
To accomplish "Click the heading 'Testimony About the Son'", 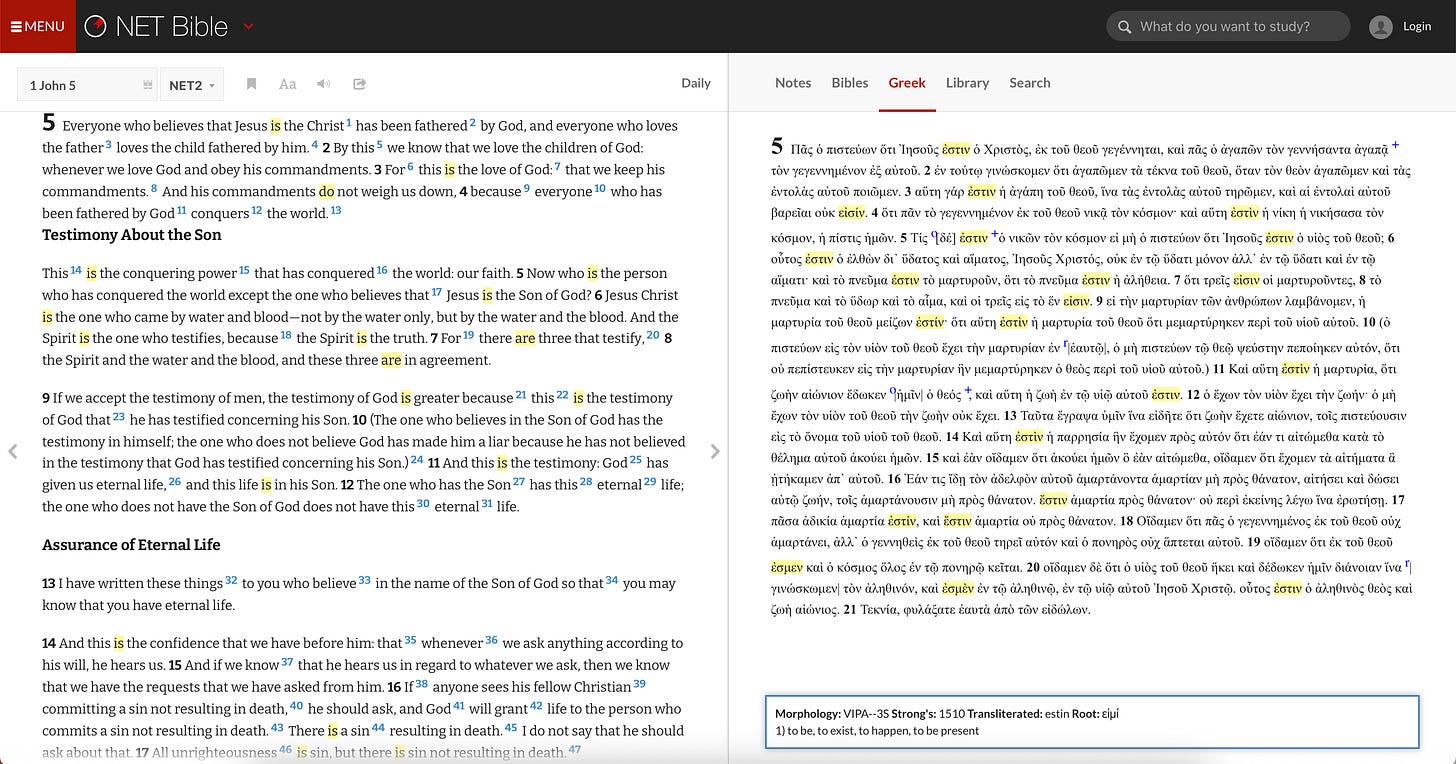I will pos(132,235).
